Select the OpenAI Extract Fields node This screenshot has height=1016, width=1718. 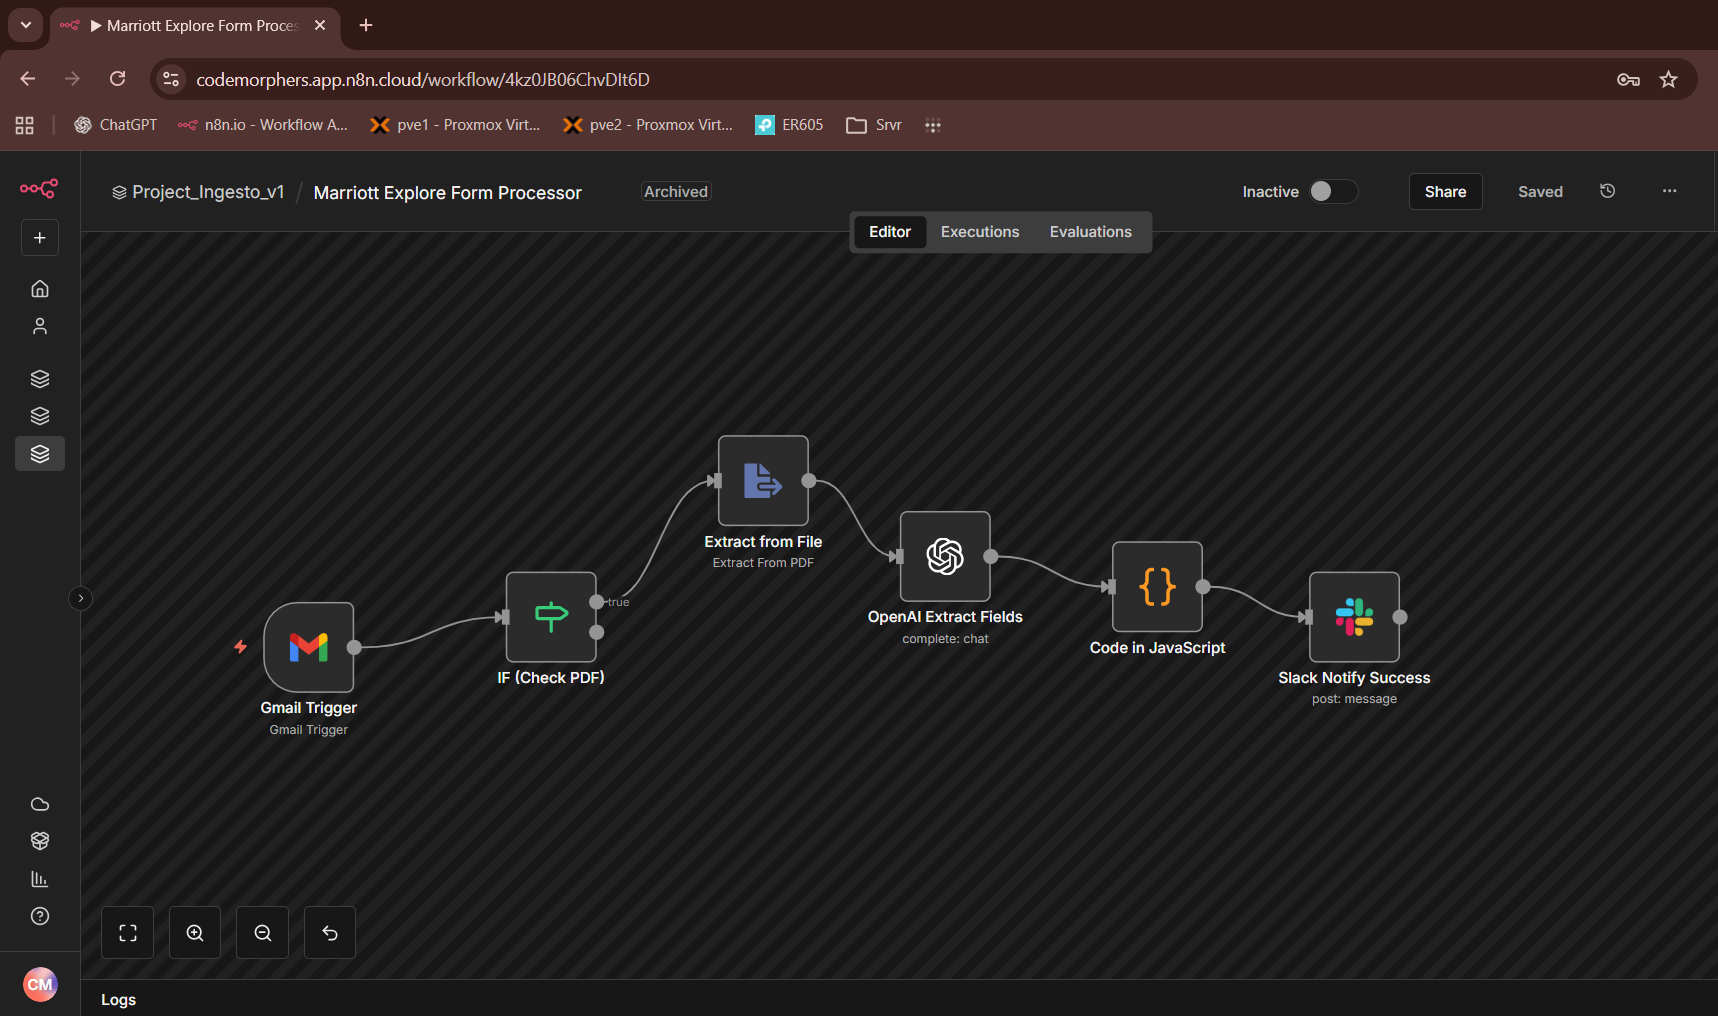click(945, 556)
